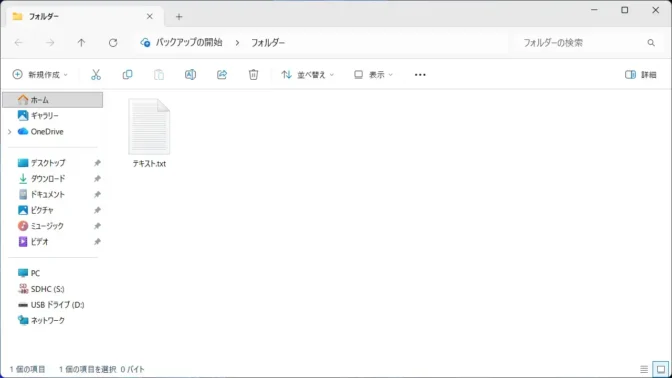Viewport: 672px width, 378px height.
Task: Maximize the Explorer window
Action: [625, 10]
